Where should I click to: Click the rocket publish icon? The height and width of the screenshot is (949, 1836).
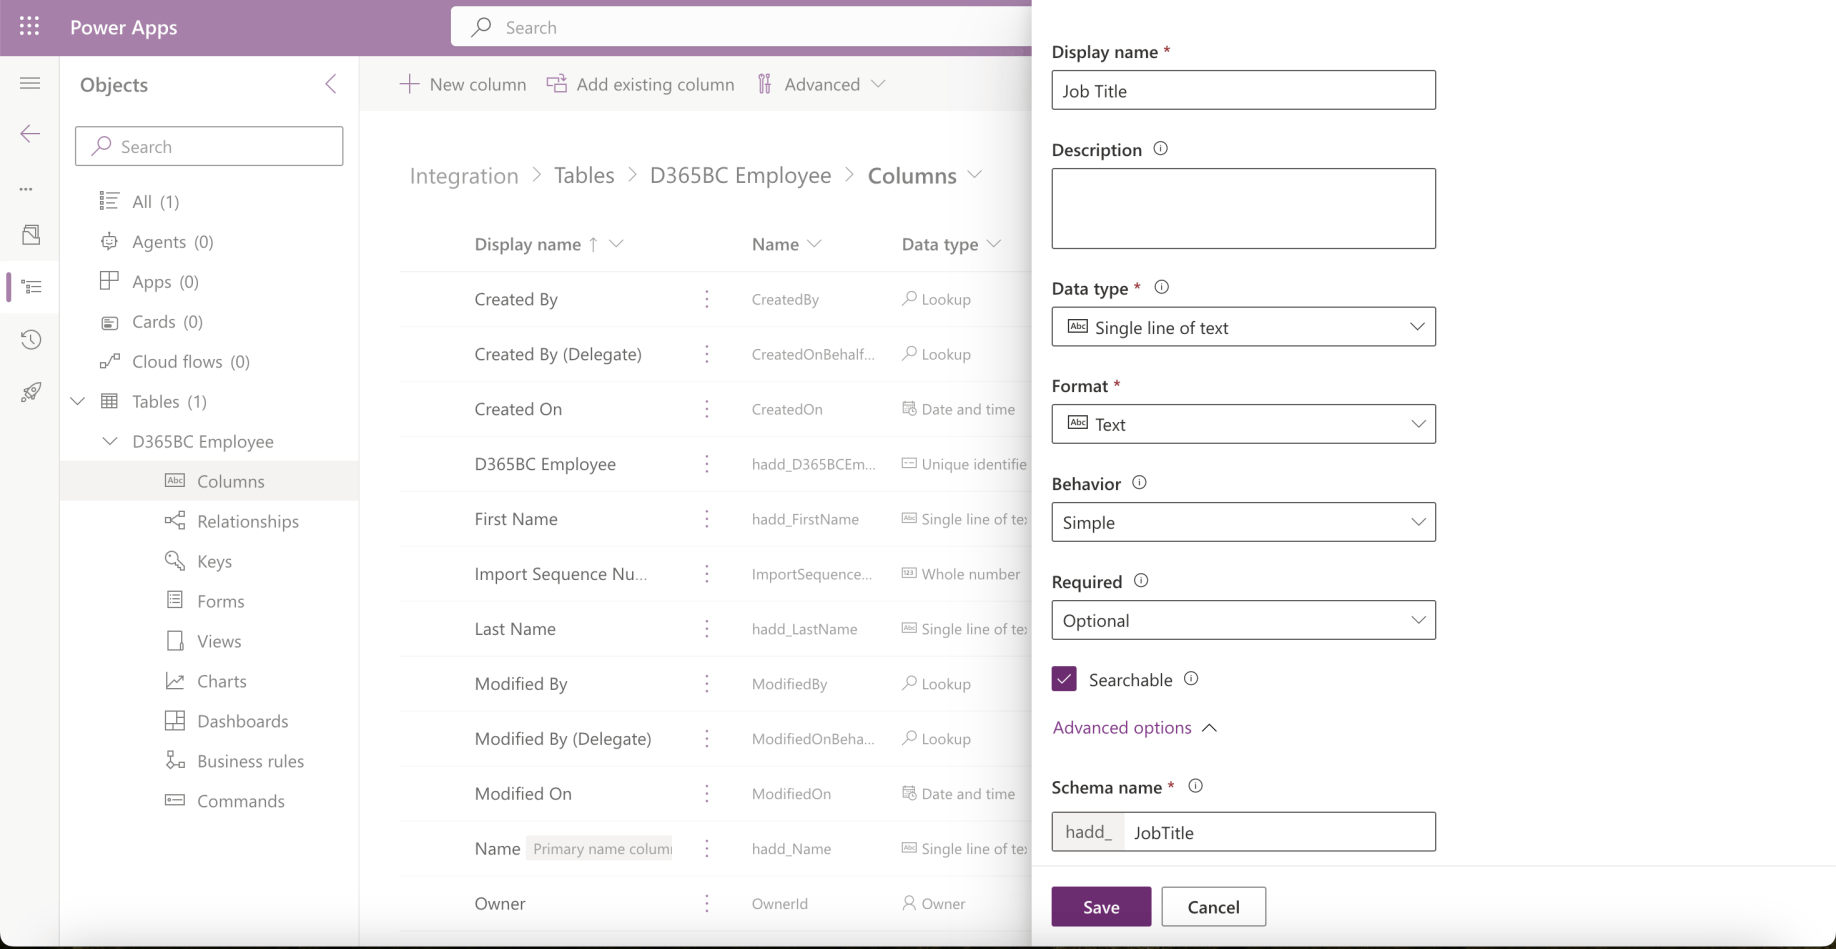pos(31,392)
